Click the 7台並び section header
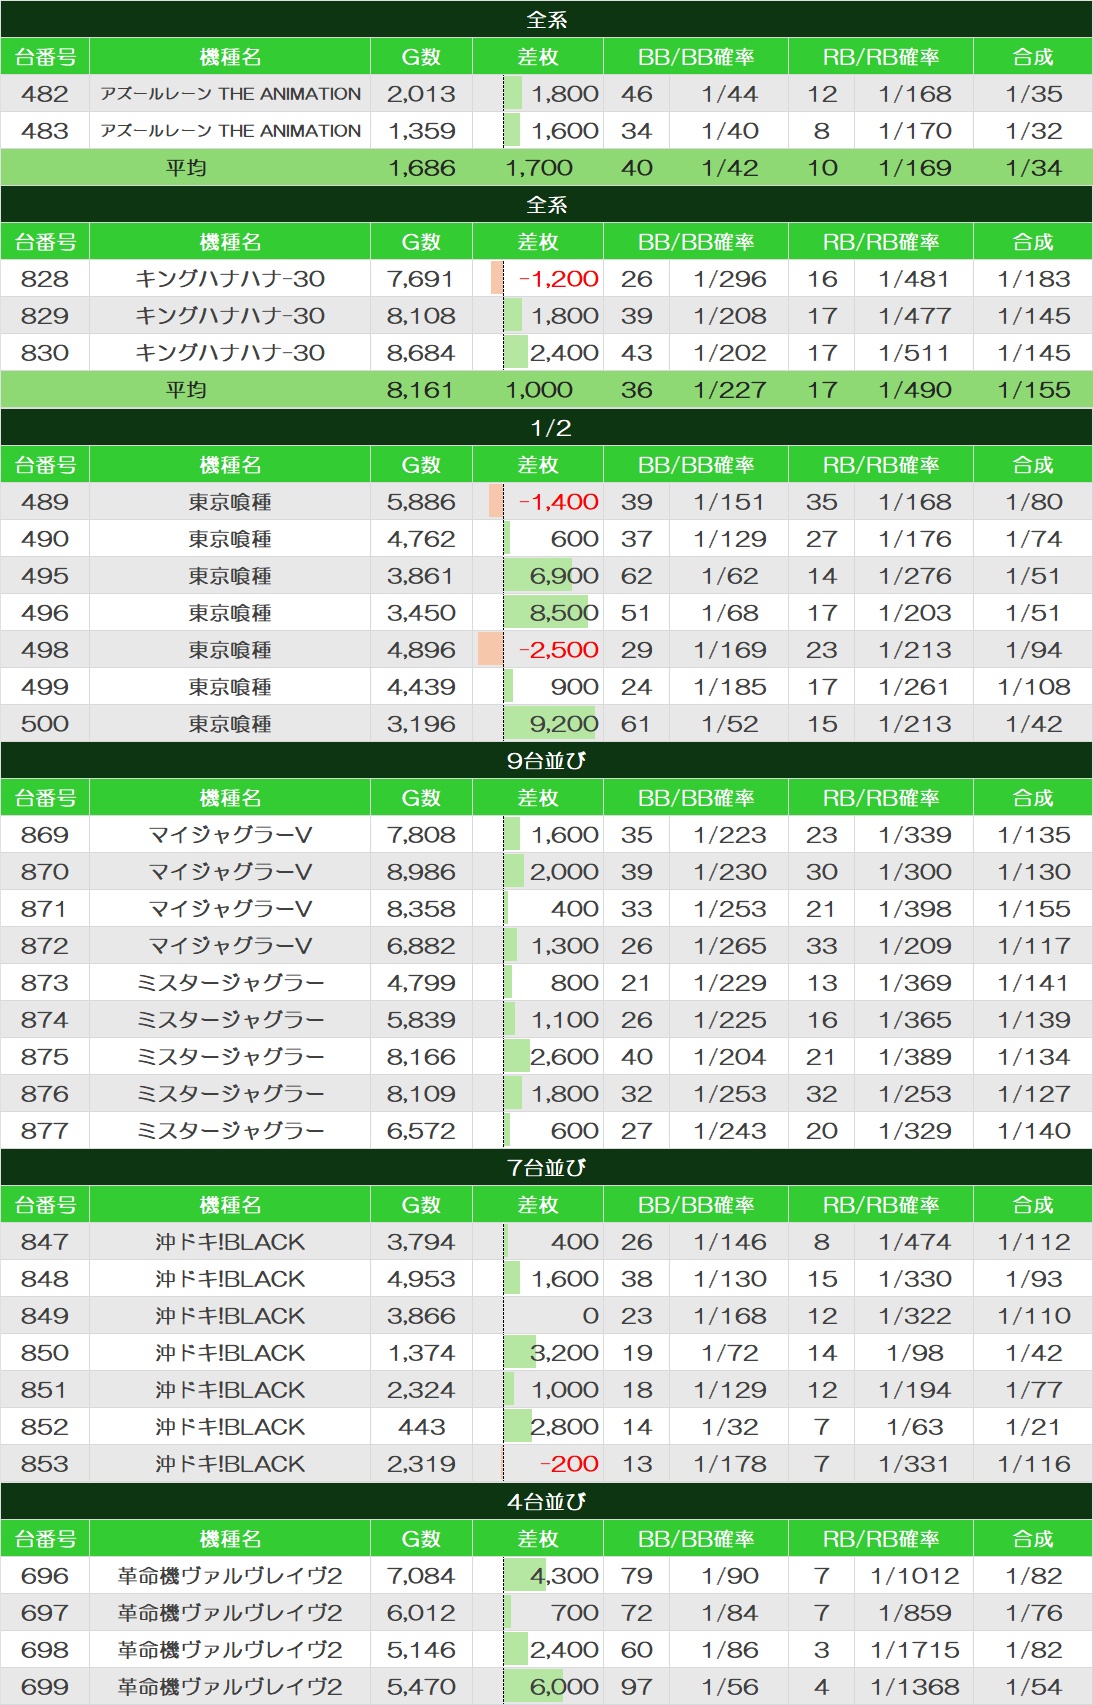 547,1168
